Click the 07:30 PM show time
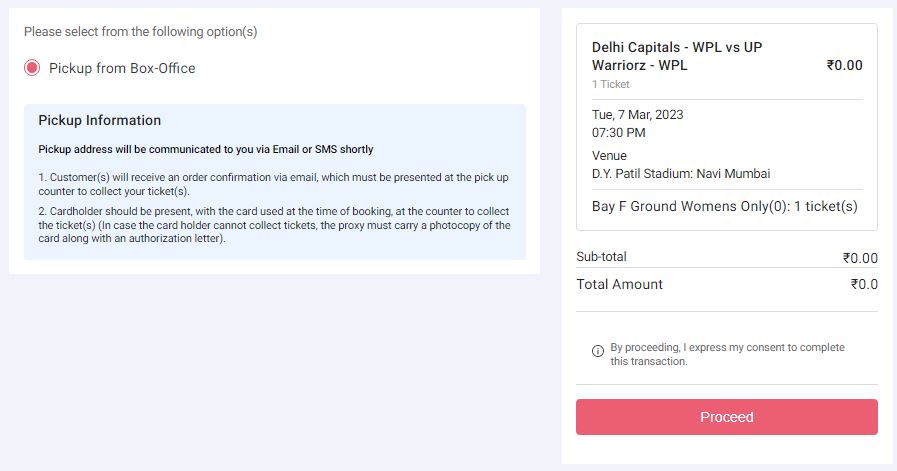The height and width of the screenshot is (471, 897). pyautogui.click(x=619, y=133)
